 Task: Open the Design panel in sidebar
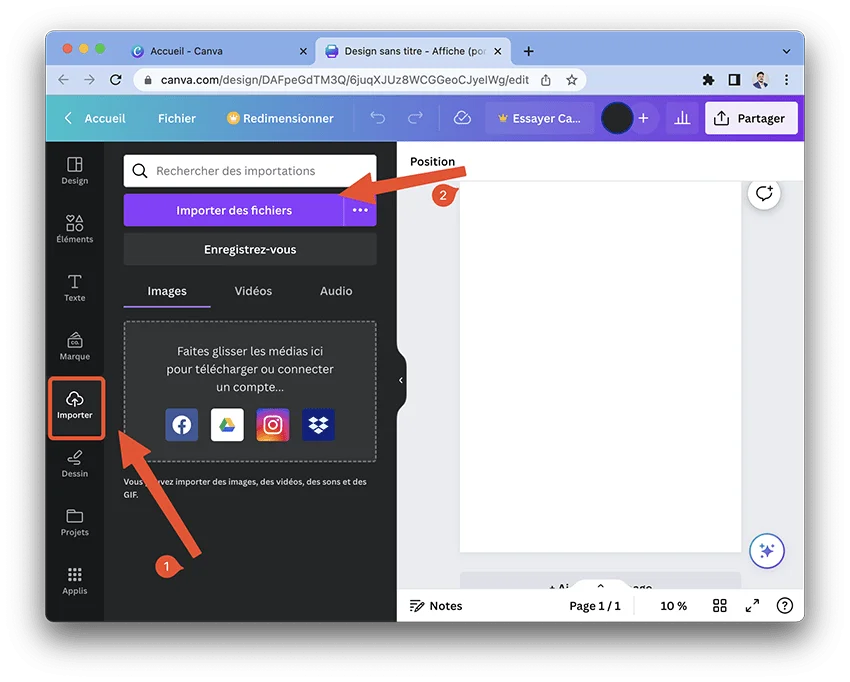[x=75, y=170]
